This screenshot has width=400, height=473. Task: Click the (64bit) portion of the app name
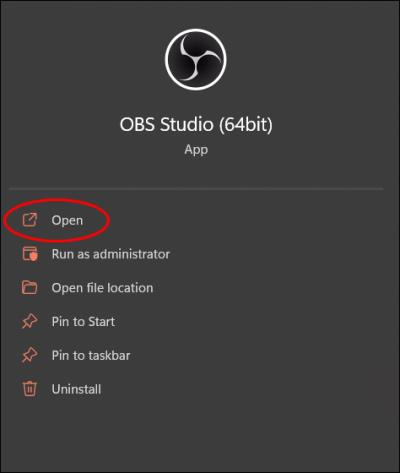246,125
